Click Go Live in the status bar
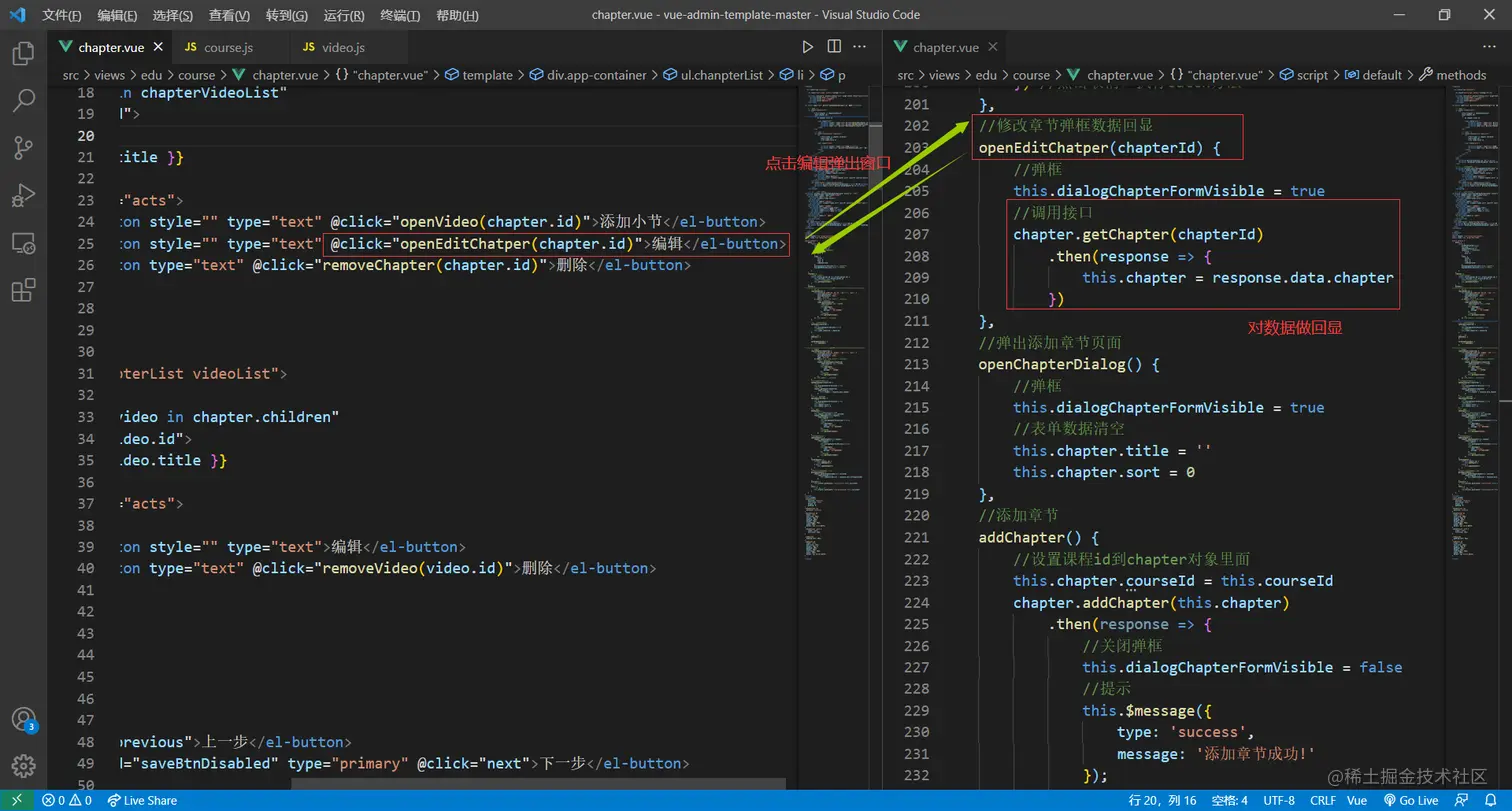The image size is (1512, 811). tap(1410, 800)
